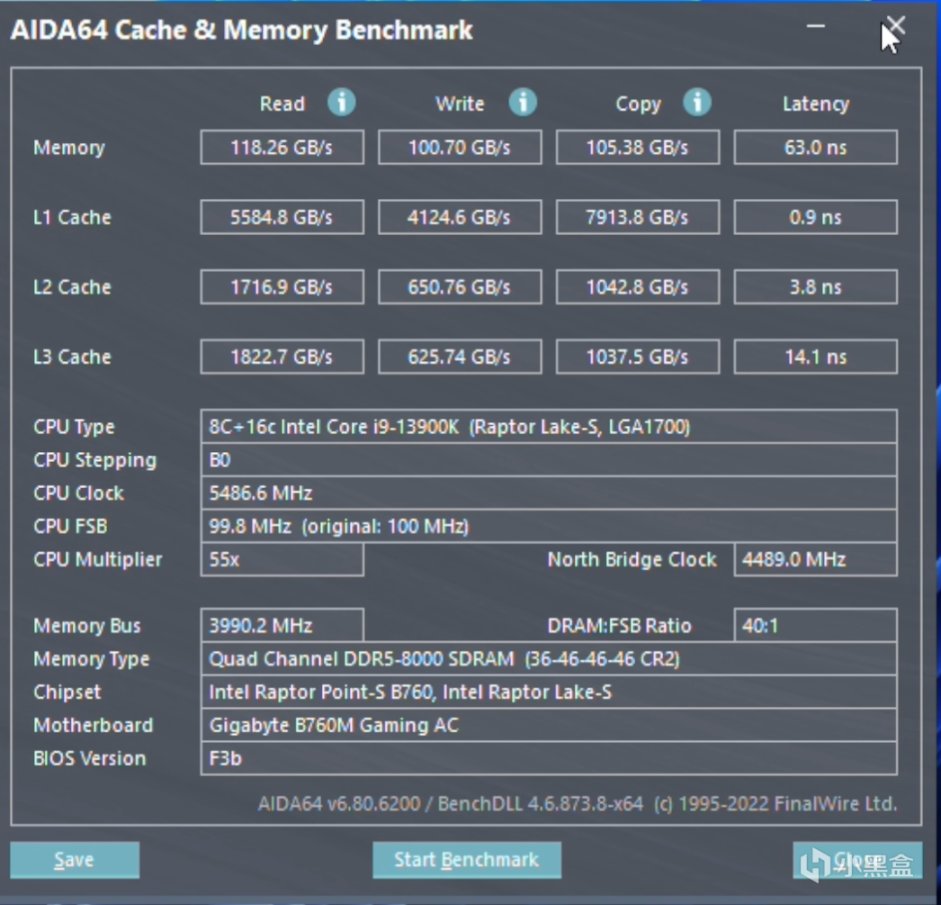This screenshot has width=941, height=905.
Task: Click the Save button
Action: [74, 860]
